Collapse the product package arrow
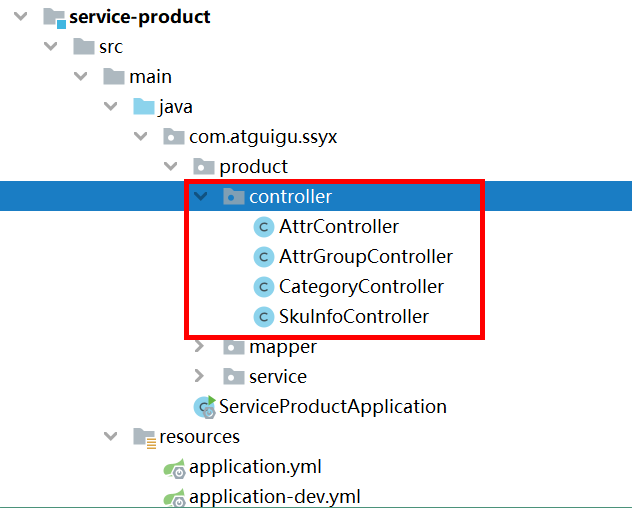The width and height of the screenshot is (632, 516). click(x=171, y=167)
